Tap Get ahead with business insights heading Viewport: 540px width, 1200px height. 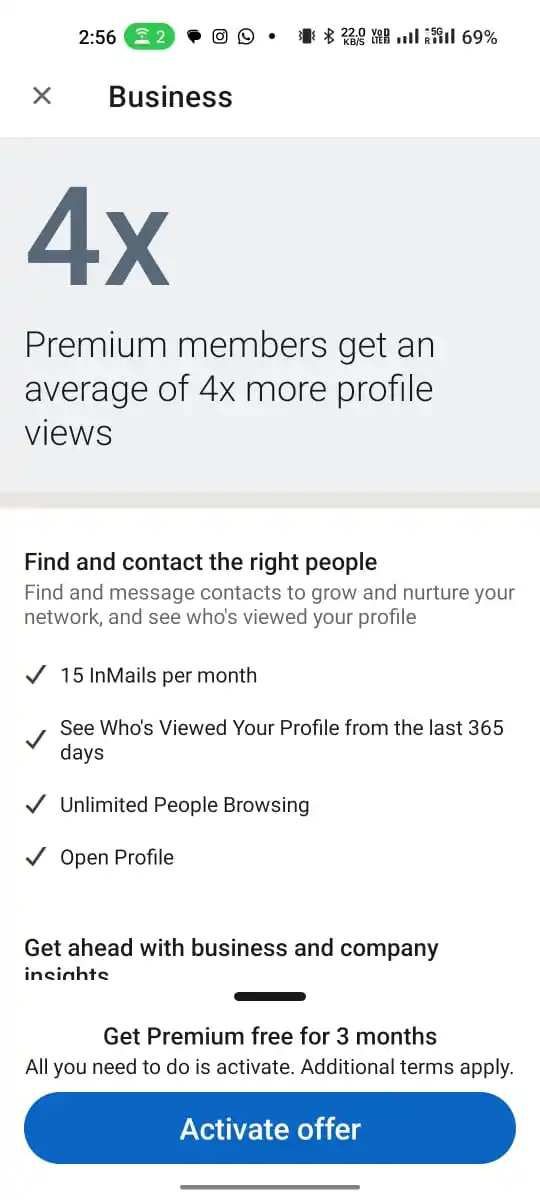click(x=231, y=959)
